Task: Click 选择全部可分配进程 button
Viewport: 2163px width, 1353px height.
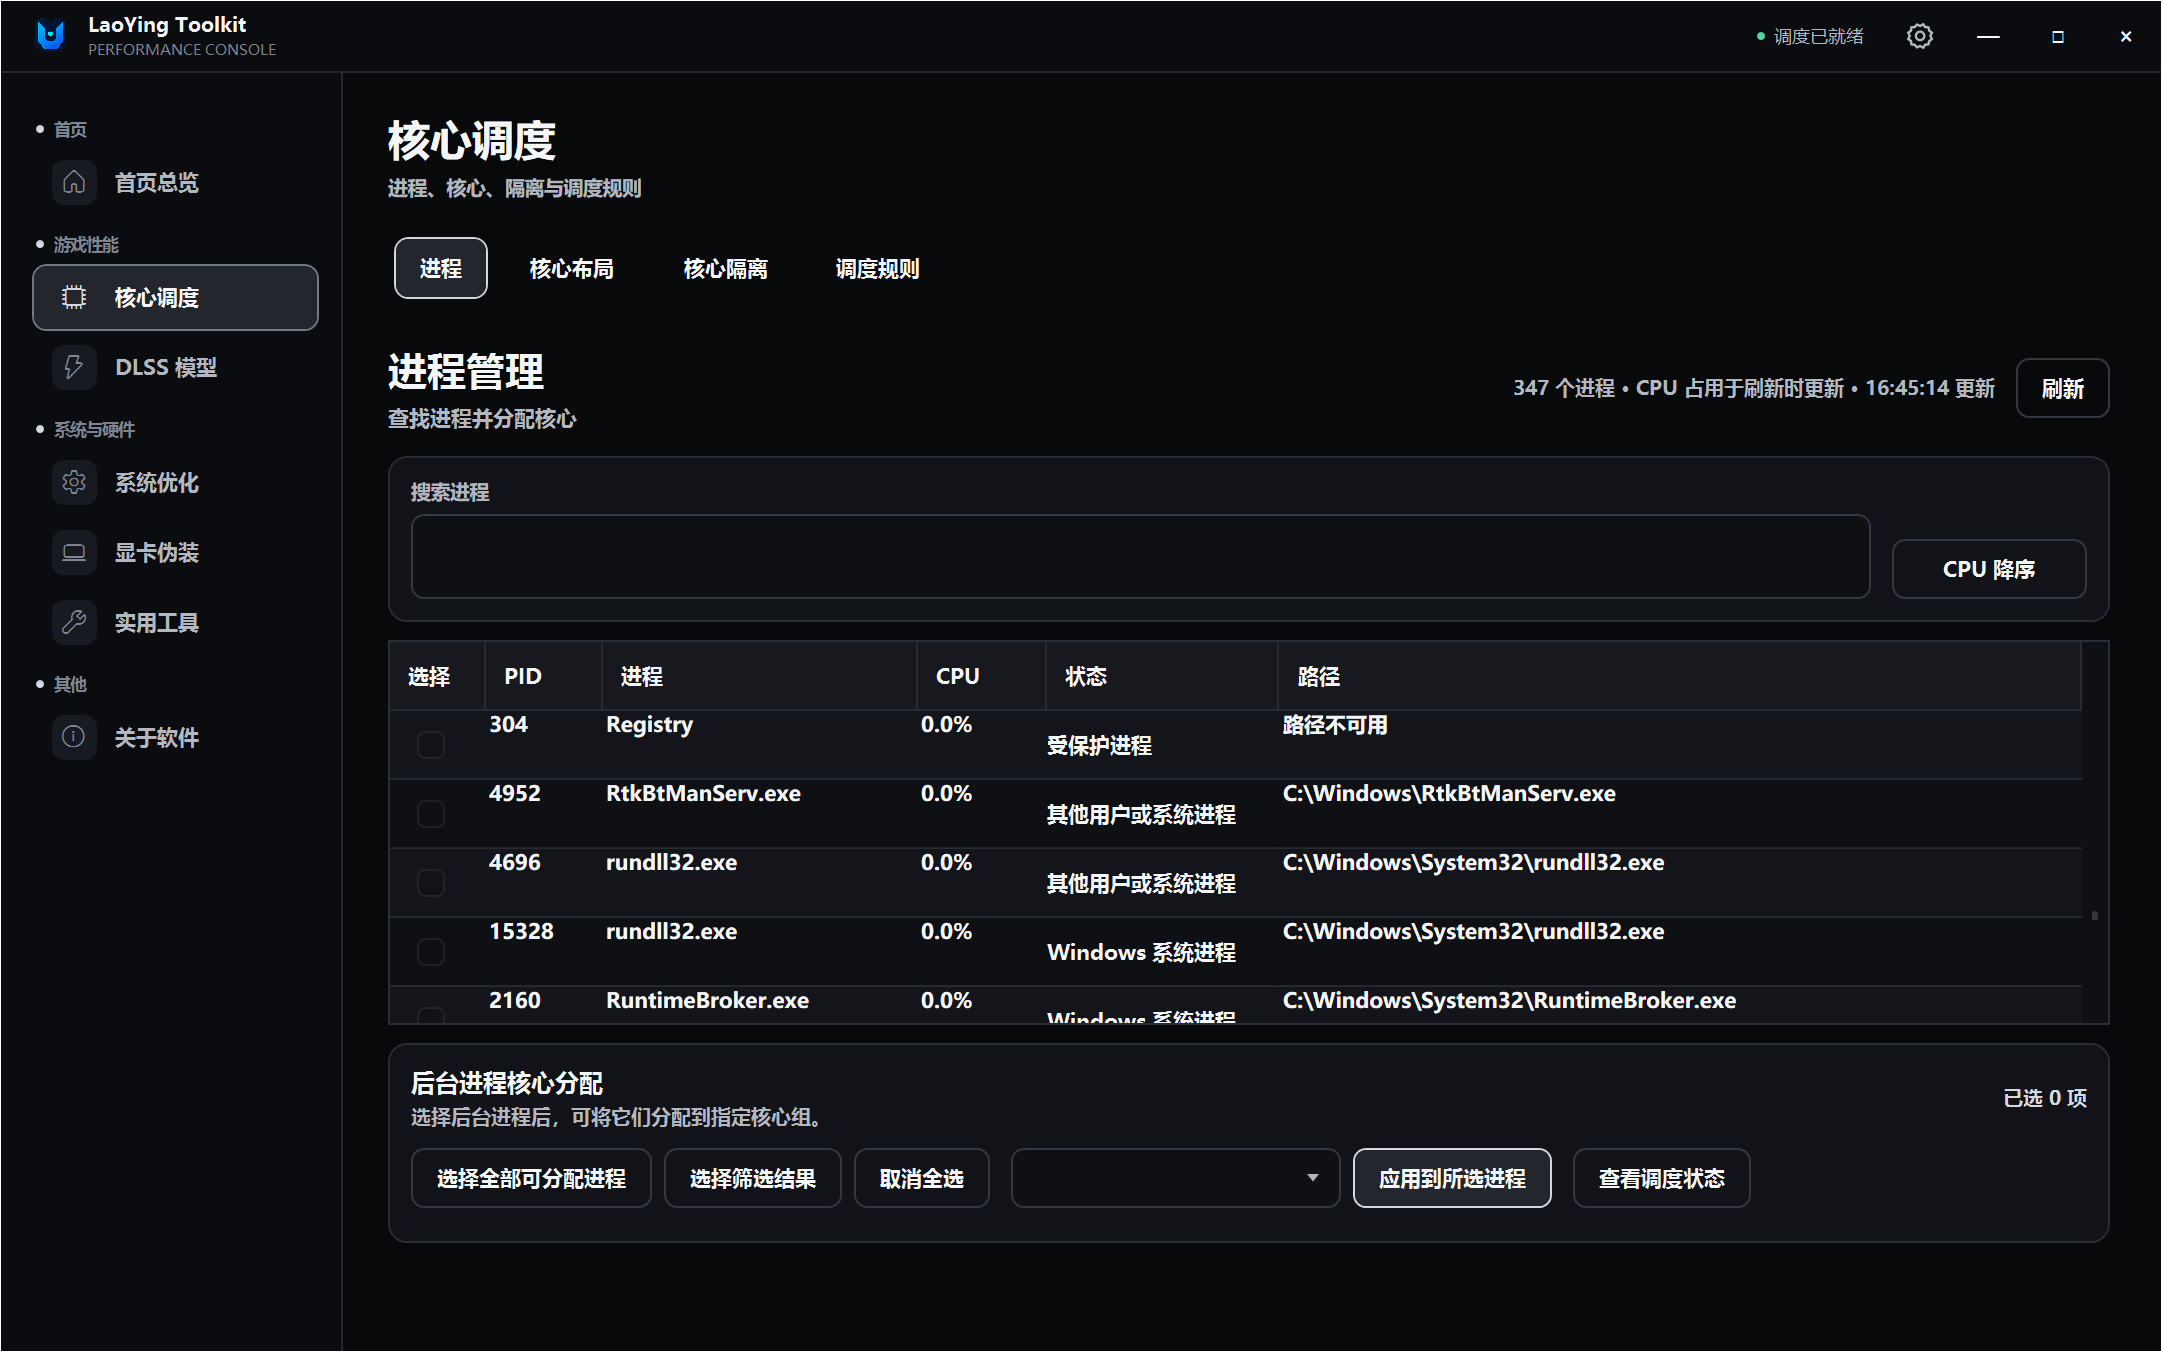Action: pyautogui.click(x=531, y=1178)
